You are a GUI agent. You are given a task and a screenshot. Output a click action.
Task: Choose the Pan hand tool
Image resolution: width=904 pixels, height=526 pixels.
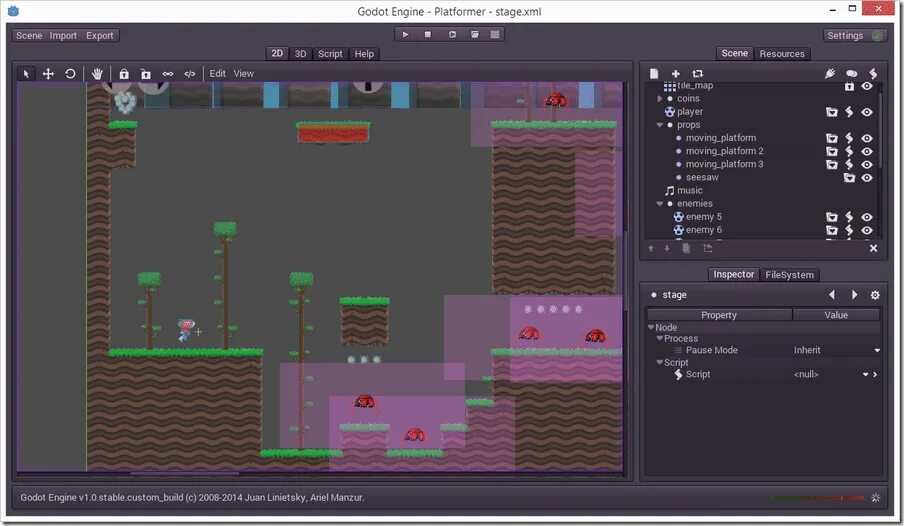97,74
